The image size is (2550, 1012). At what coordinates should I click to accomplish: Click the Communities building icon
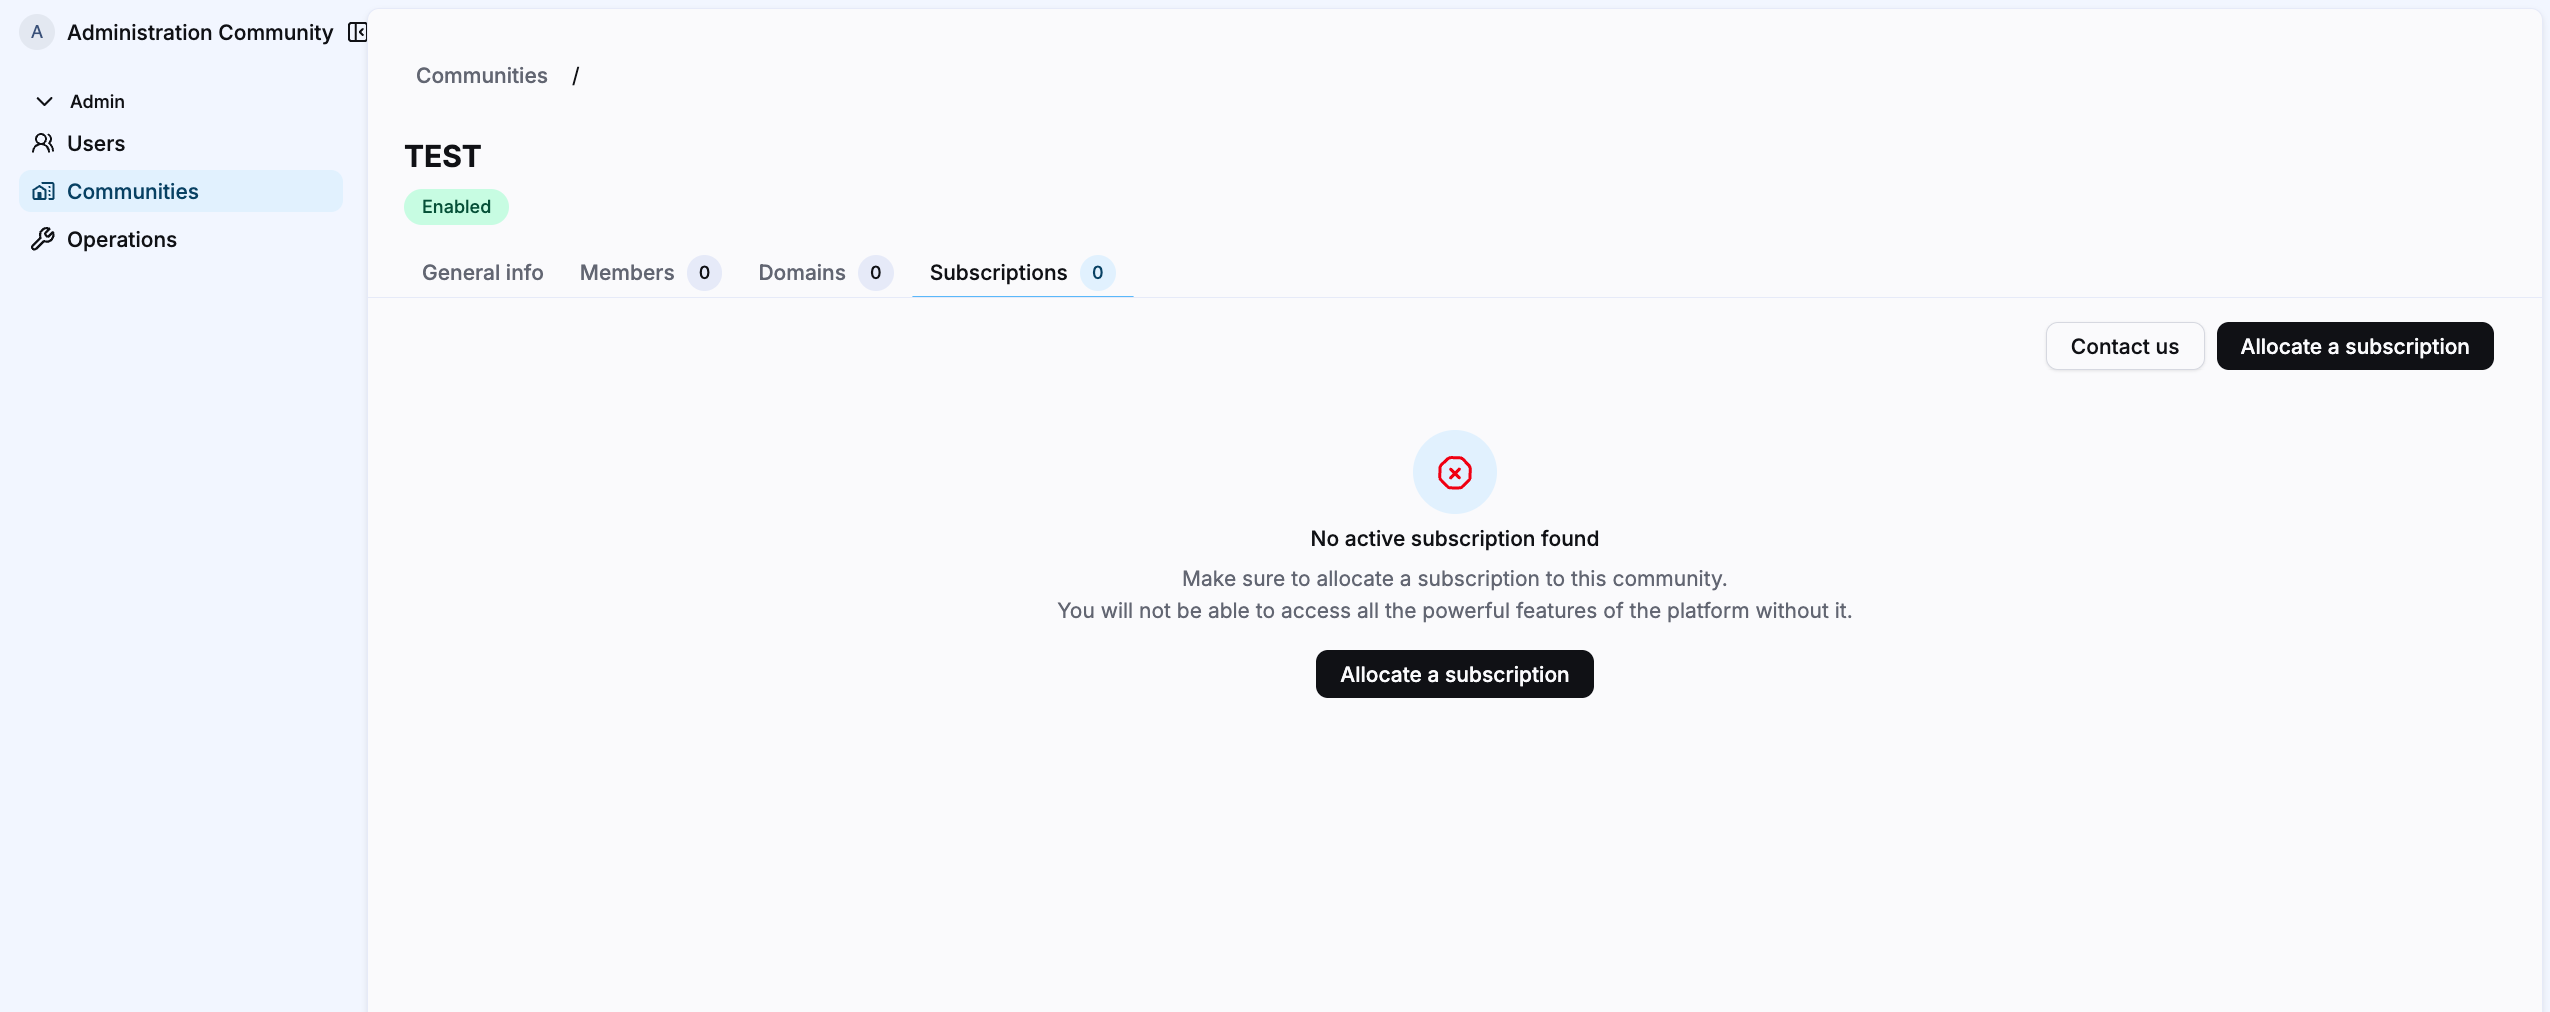click(43, 191)
